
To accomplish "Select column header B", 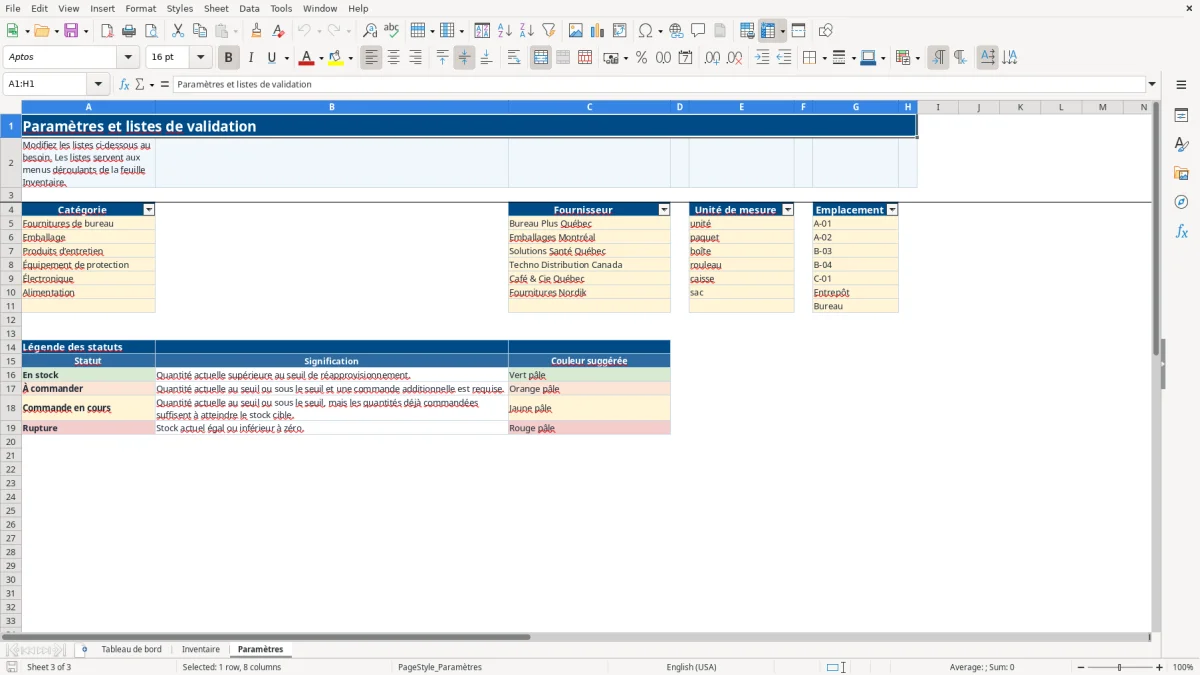I will point(332,107).
